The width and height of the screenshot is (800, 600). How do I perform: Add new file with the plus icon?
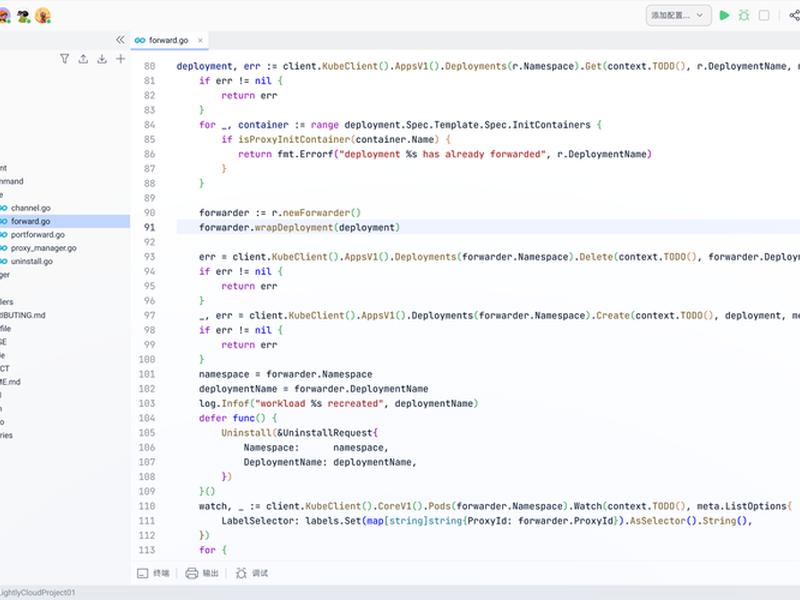pyautogui.click(x=120, y=59)
